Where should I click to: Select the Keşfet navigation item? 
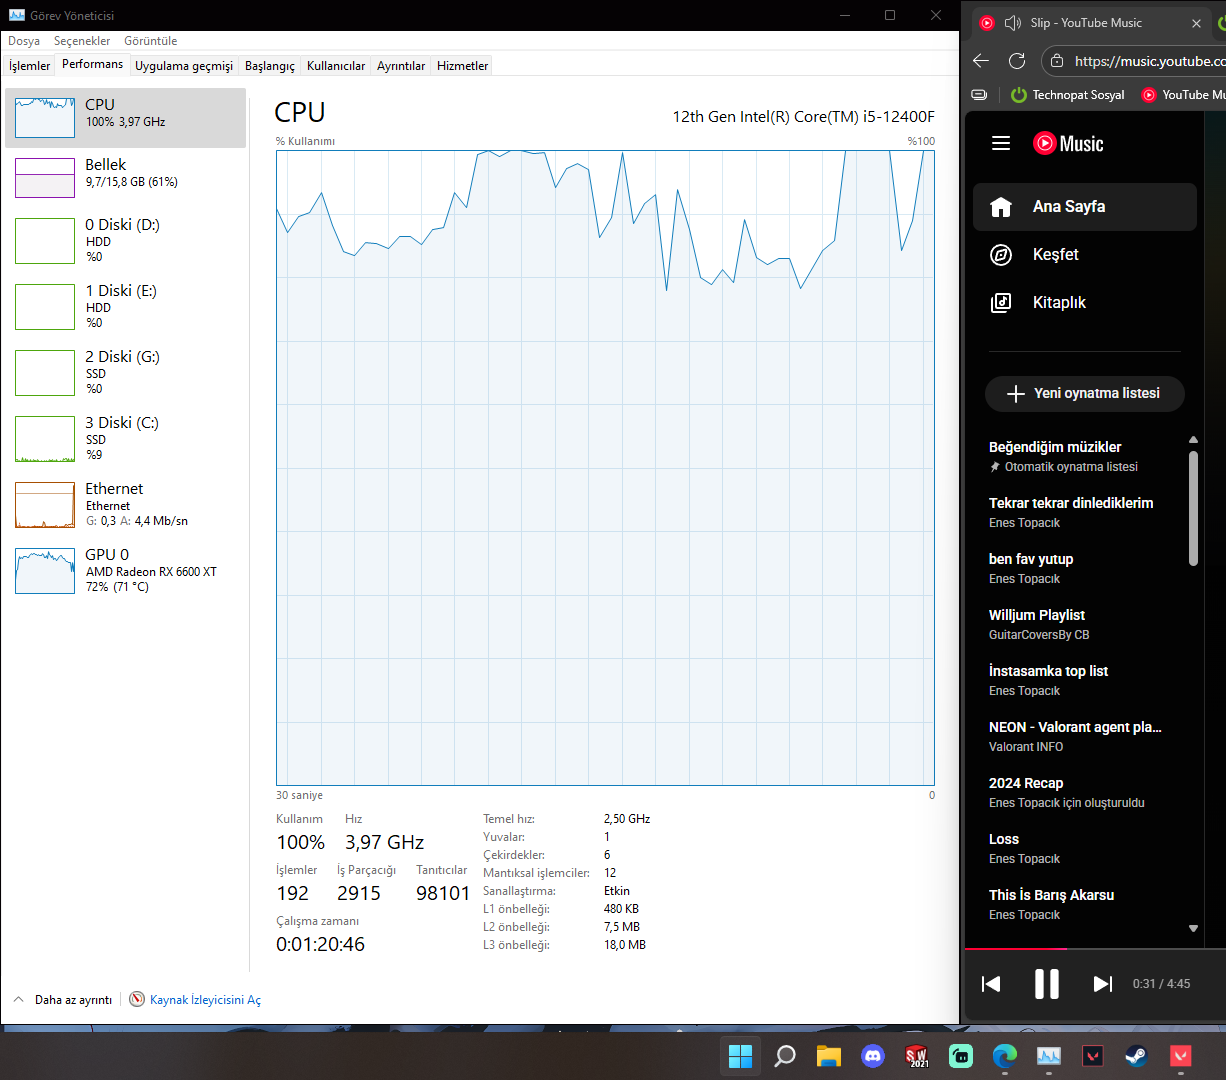click(x=1085, y=255)
